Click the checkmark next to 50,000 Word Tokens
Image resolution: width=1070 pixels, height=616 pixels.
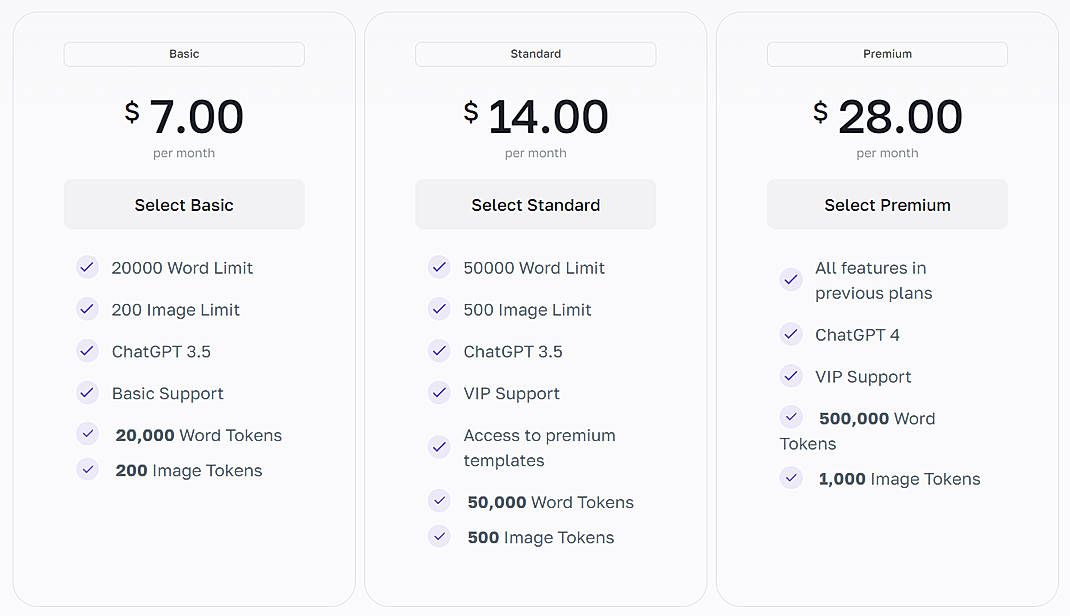[439, 501]
